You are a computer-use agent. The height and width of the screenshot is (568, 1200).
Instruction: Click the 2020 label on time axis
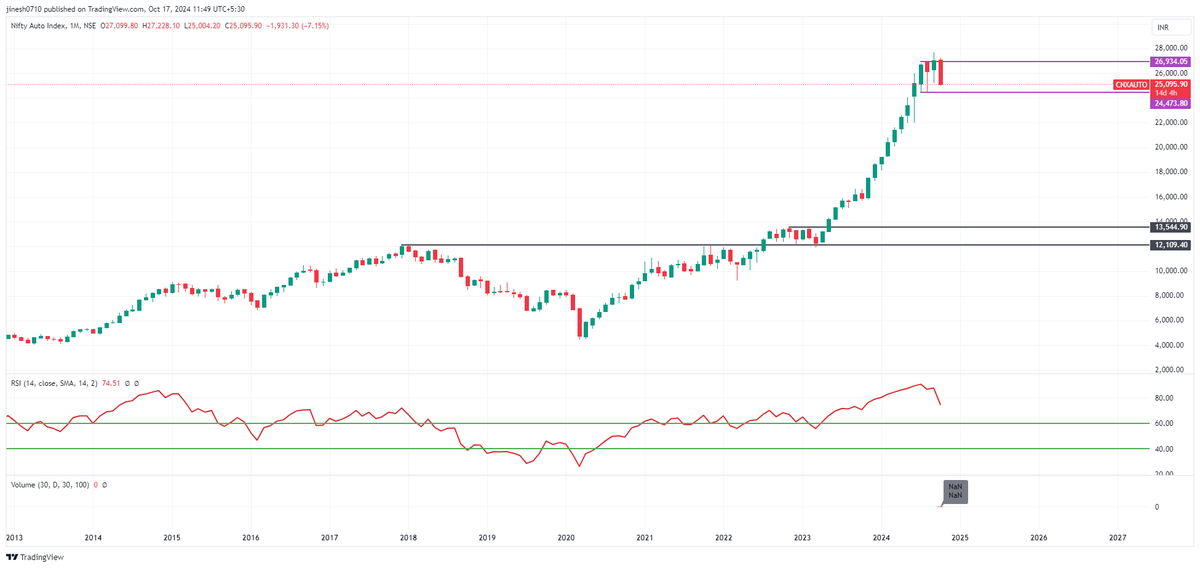click(566, 537)
